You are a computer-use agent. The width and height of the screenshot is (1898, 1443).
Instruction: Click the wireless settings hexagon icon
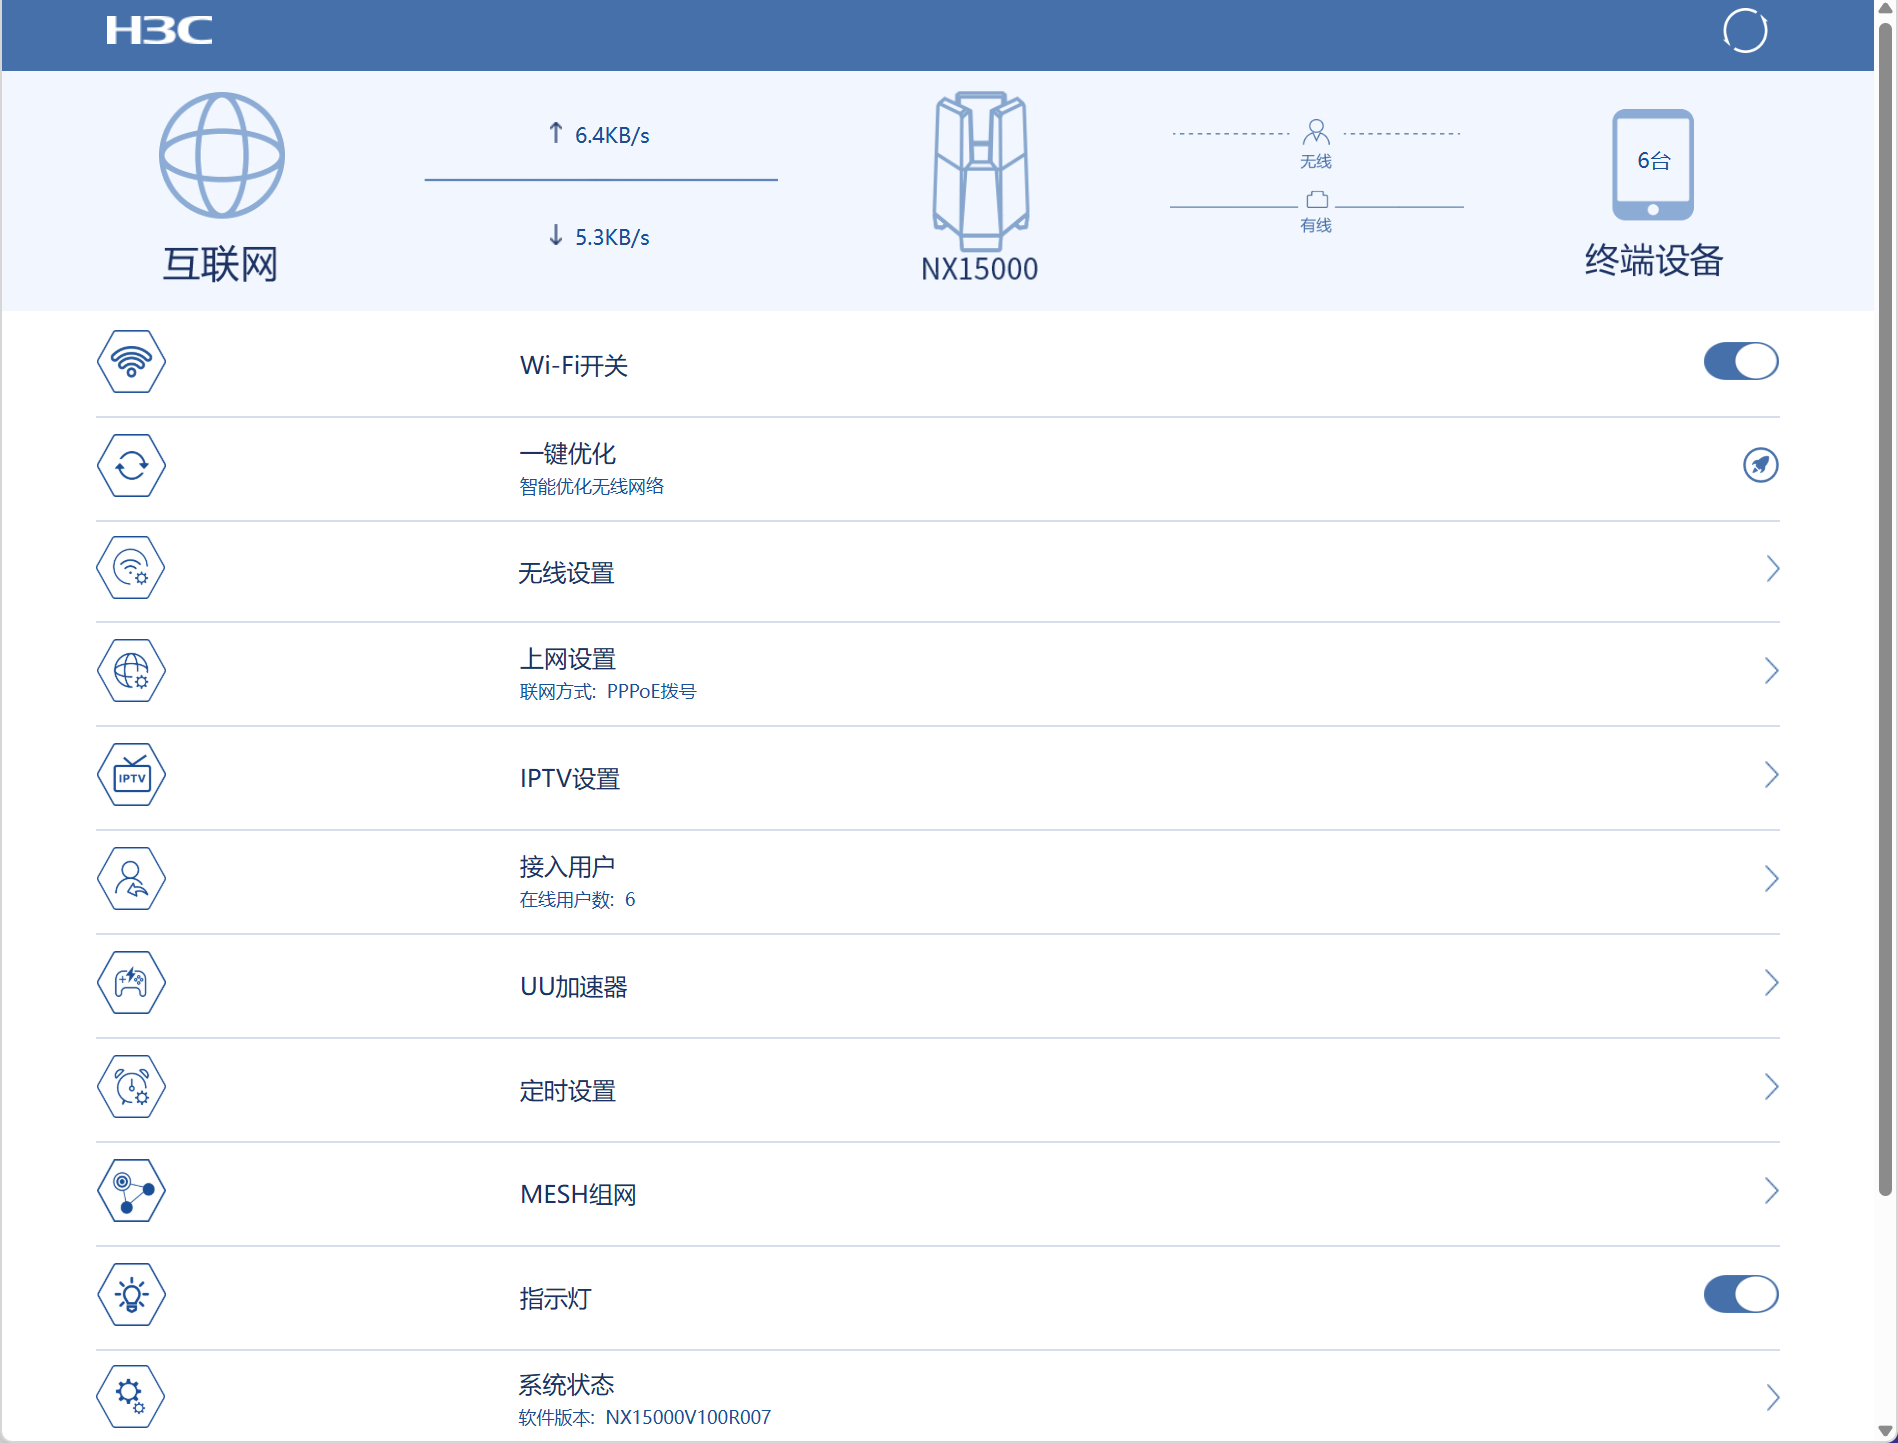click(131, 568)
